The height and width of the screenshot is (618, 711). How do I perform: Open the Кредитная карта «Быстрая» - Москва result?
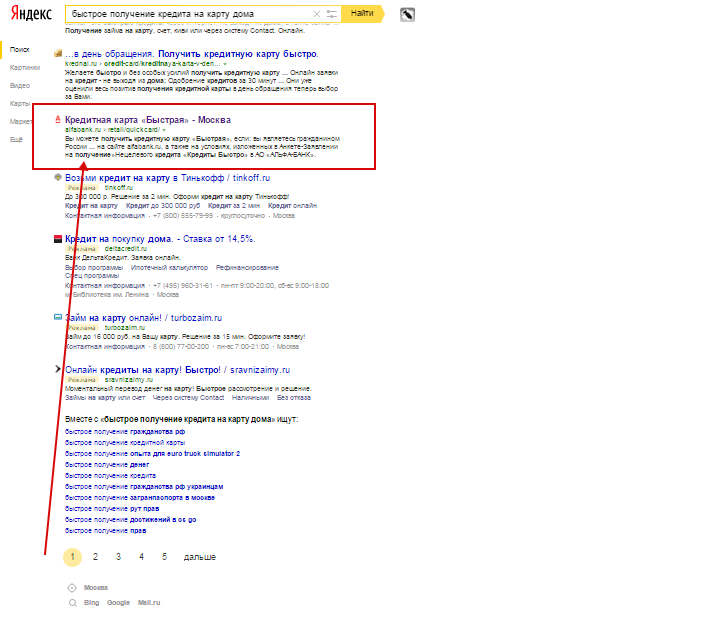coord(148,120)
